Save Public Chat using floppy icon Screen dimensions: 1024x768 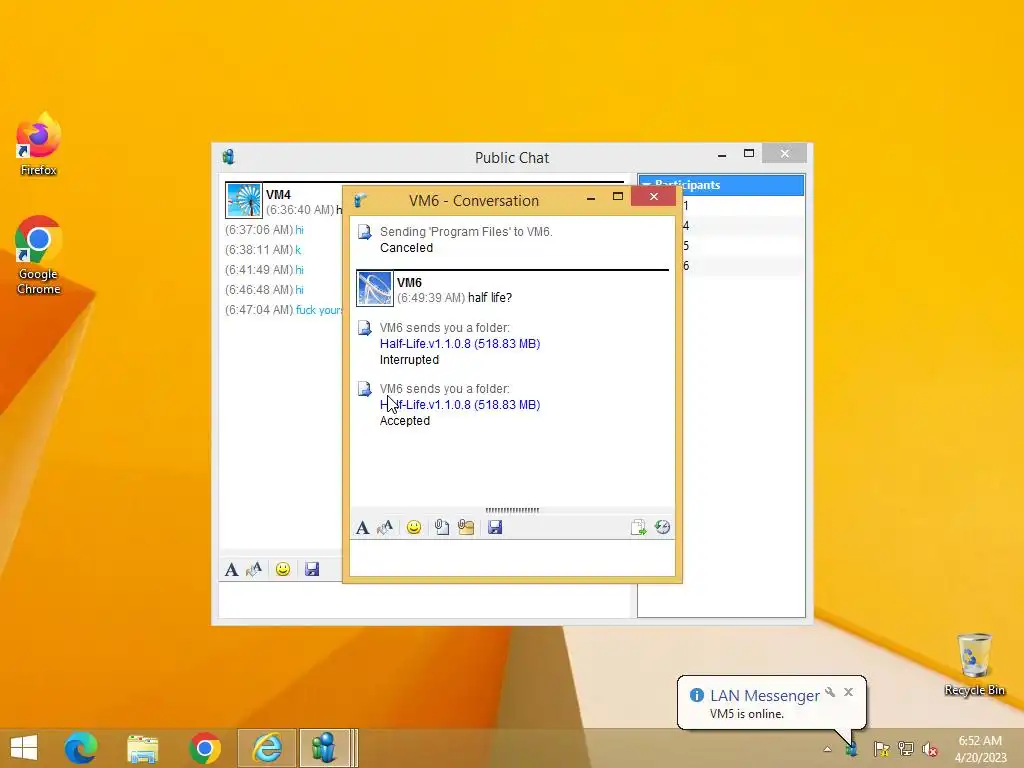point(312,569)
